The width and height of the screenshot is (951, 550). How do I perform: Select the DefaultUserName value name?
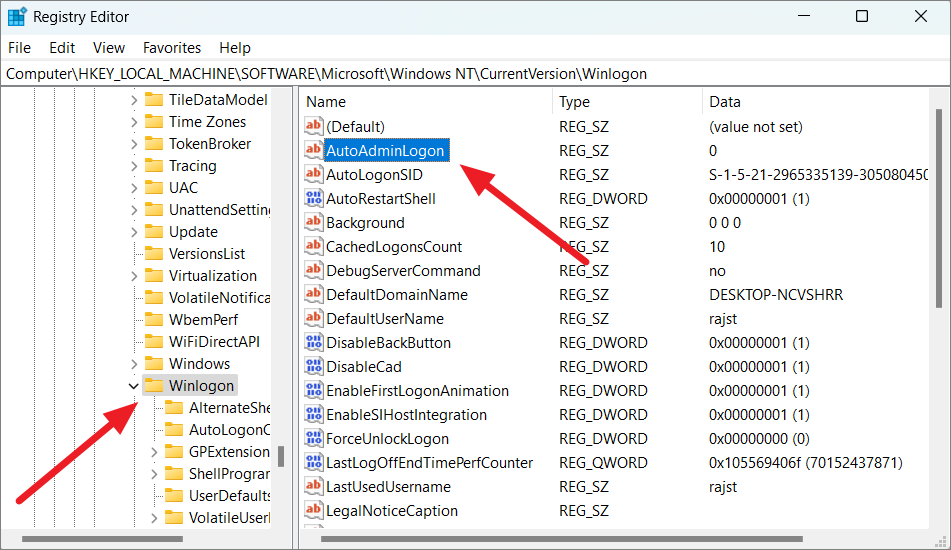[385, 318]
